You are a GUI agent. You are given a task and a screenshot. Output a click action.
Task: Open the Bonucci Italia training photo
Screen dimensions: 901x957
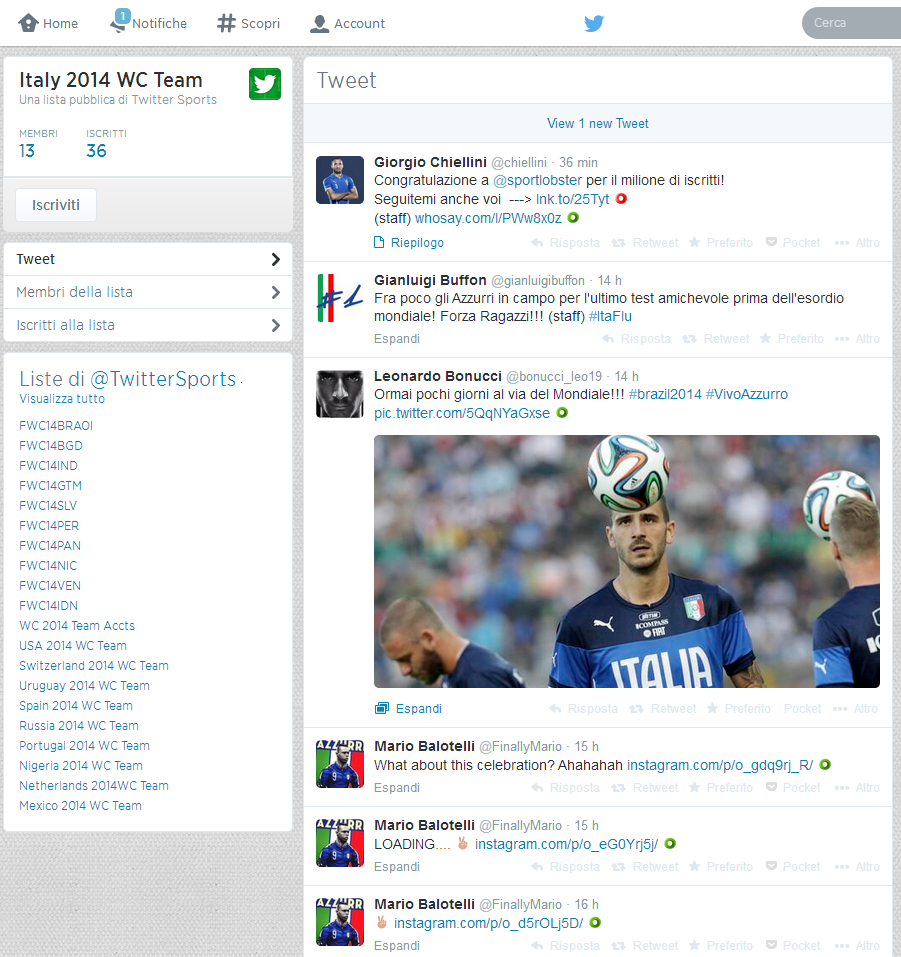627,562
